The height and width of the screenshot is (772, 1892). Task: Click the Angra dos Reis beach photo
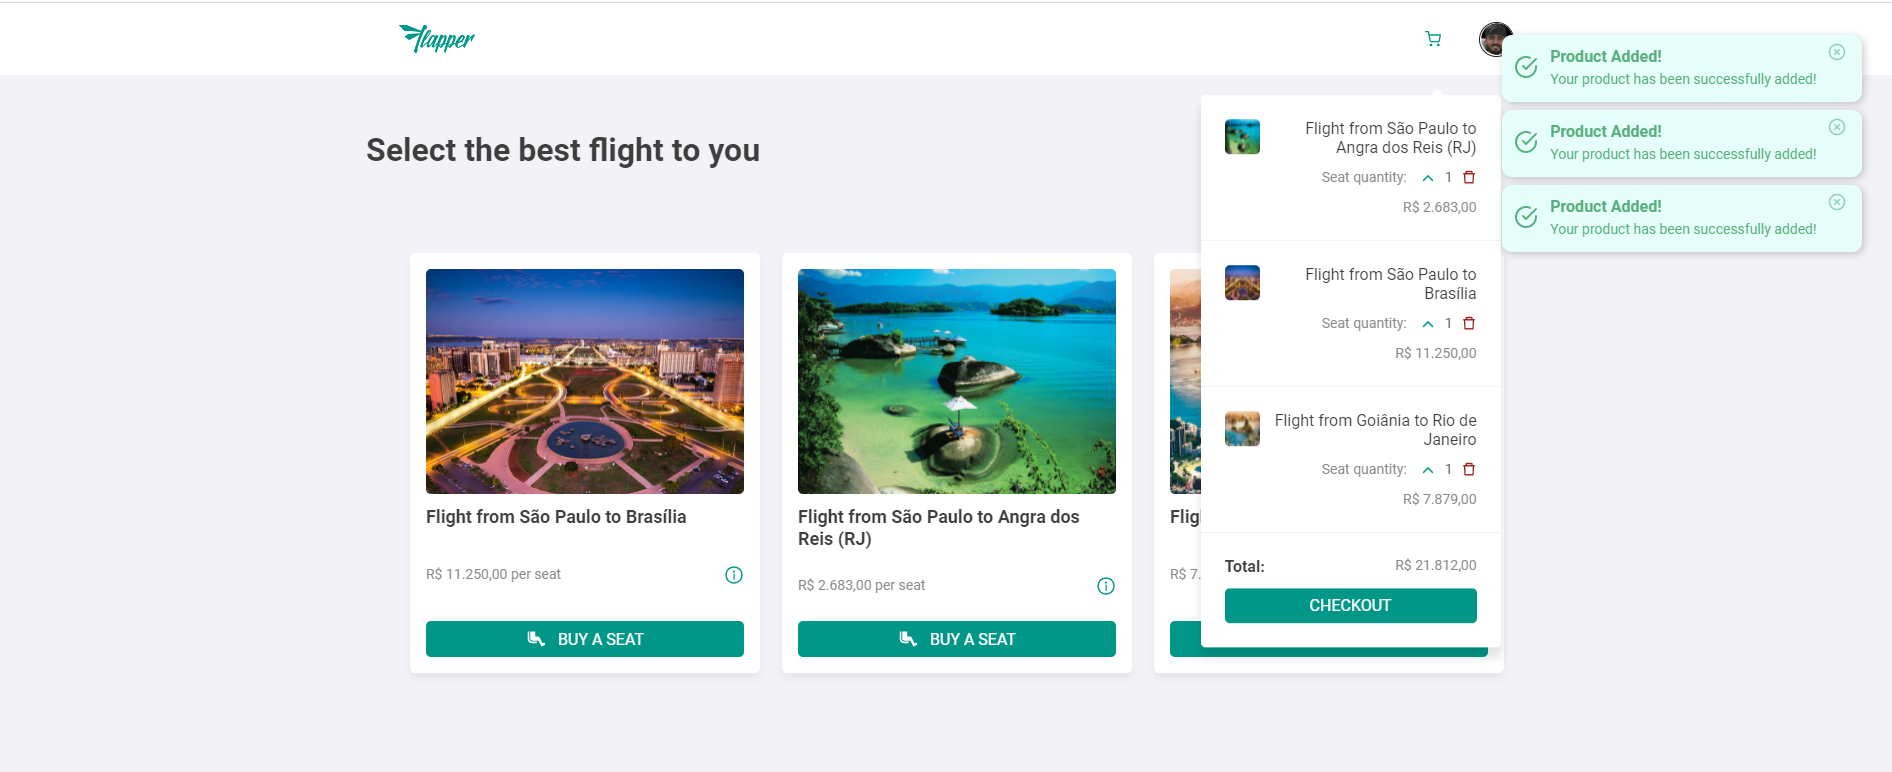[957, 381]
